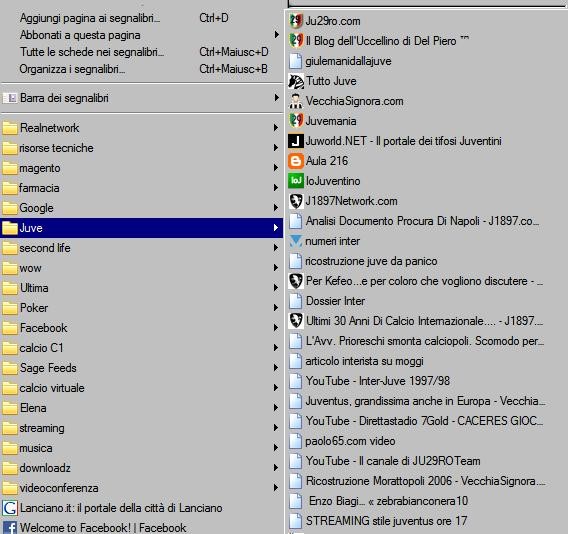
Task: Click the Ultimi 30 Anni shield icon
Action: pos(296,321)
